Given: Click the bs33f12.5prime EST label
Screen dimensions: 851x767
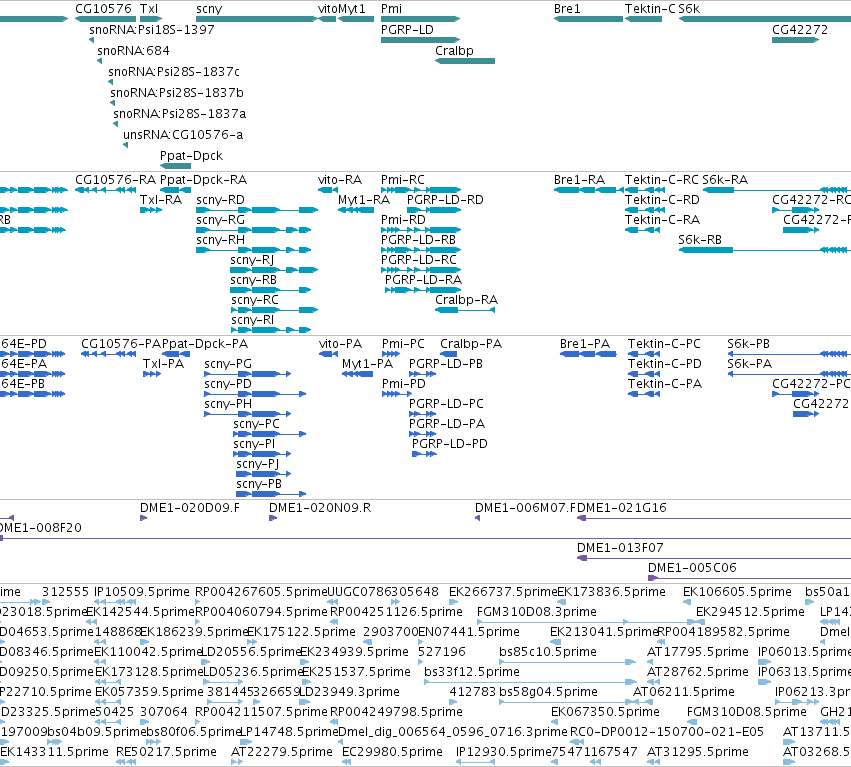Looking at the screenshot, I should pyautogui.click(x=472, y=672).
